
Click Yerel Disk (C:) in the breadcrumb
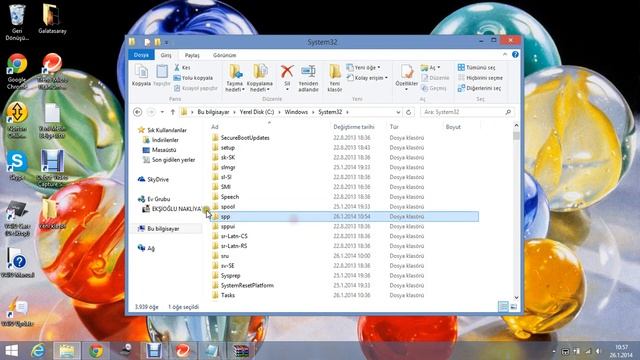tap(257, 112)
